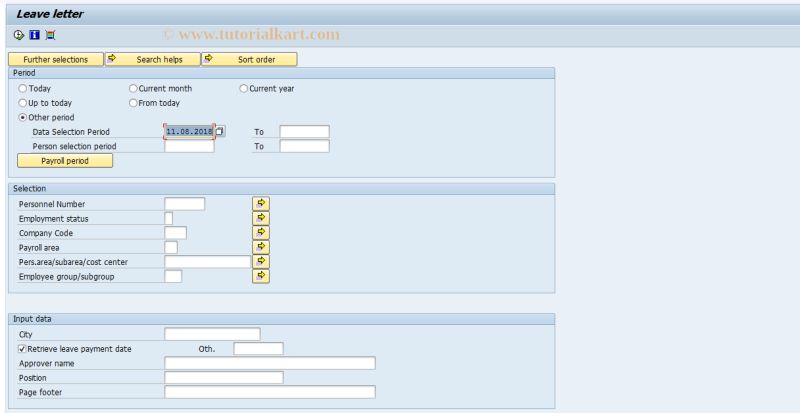Click the Payroll period button

coord(65,161)
